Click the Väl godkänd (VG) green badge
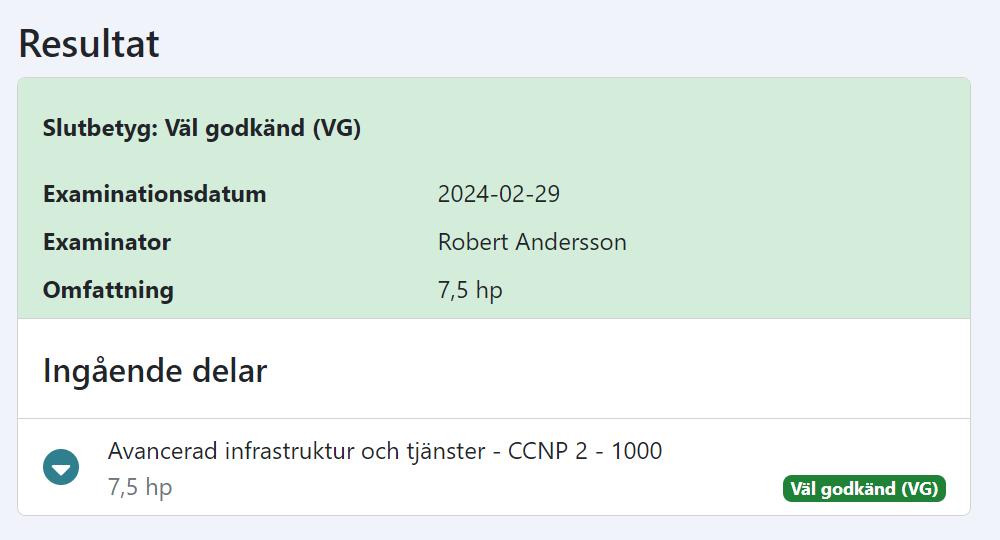This screenshot has height=540, width=1000. [864, 489]
